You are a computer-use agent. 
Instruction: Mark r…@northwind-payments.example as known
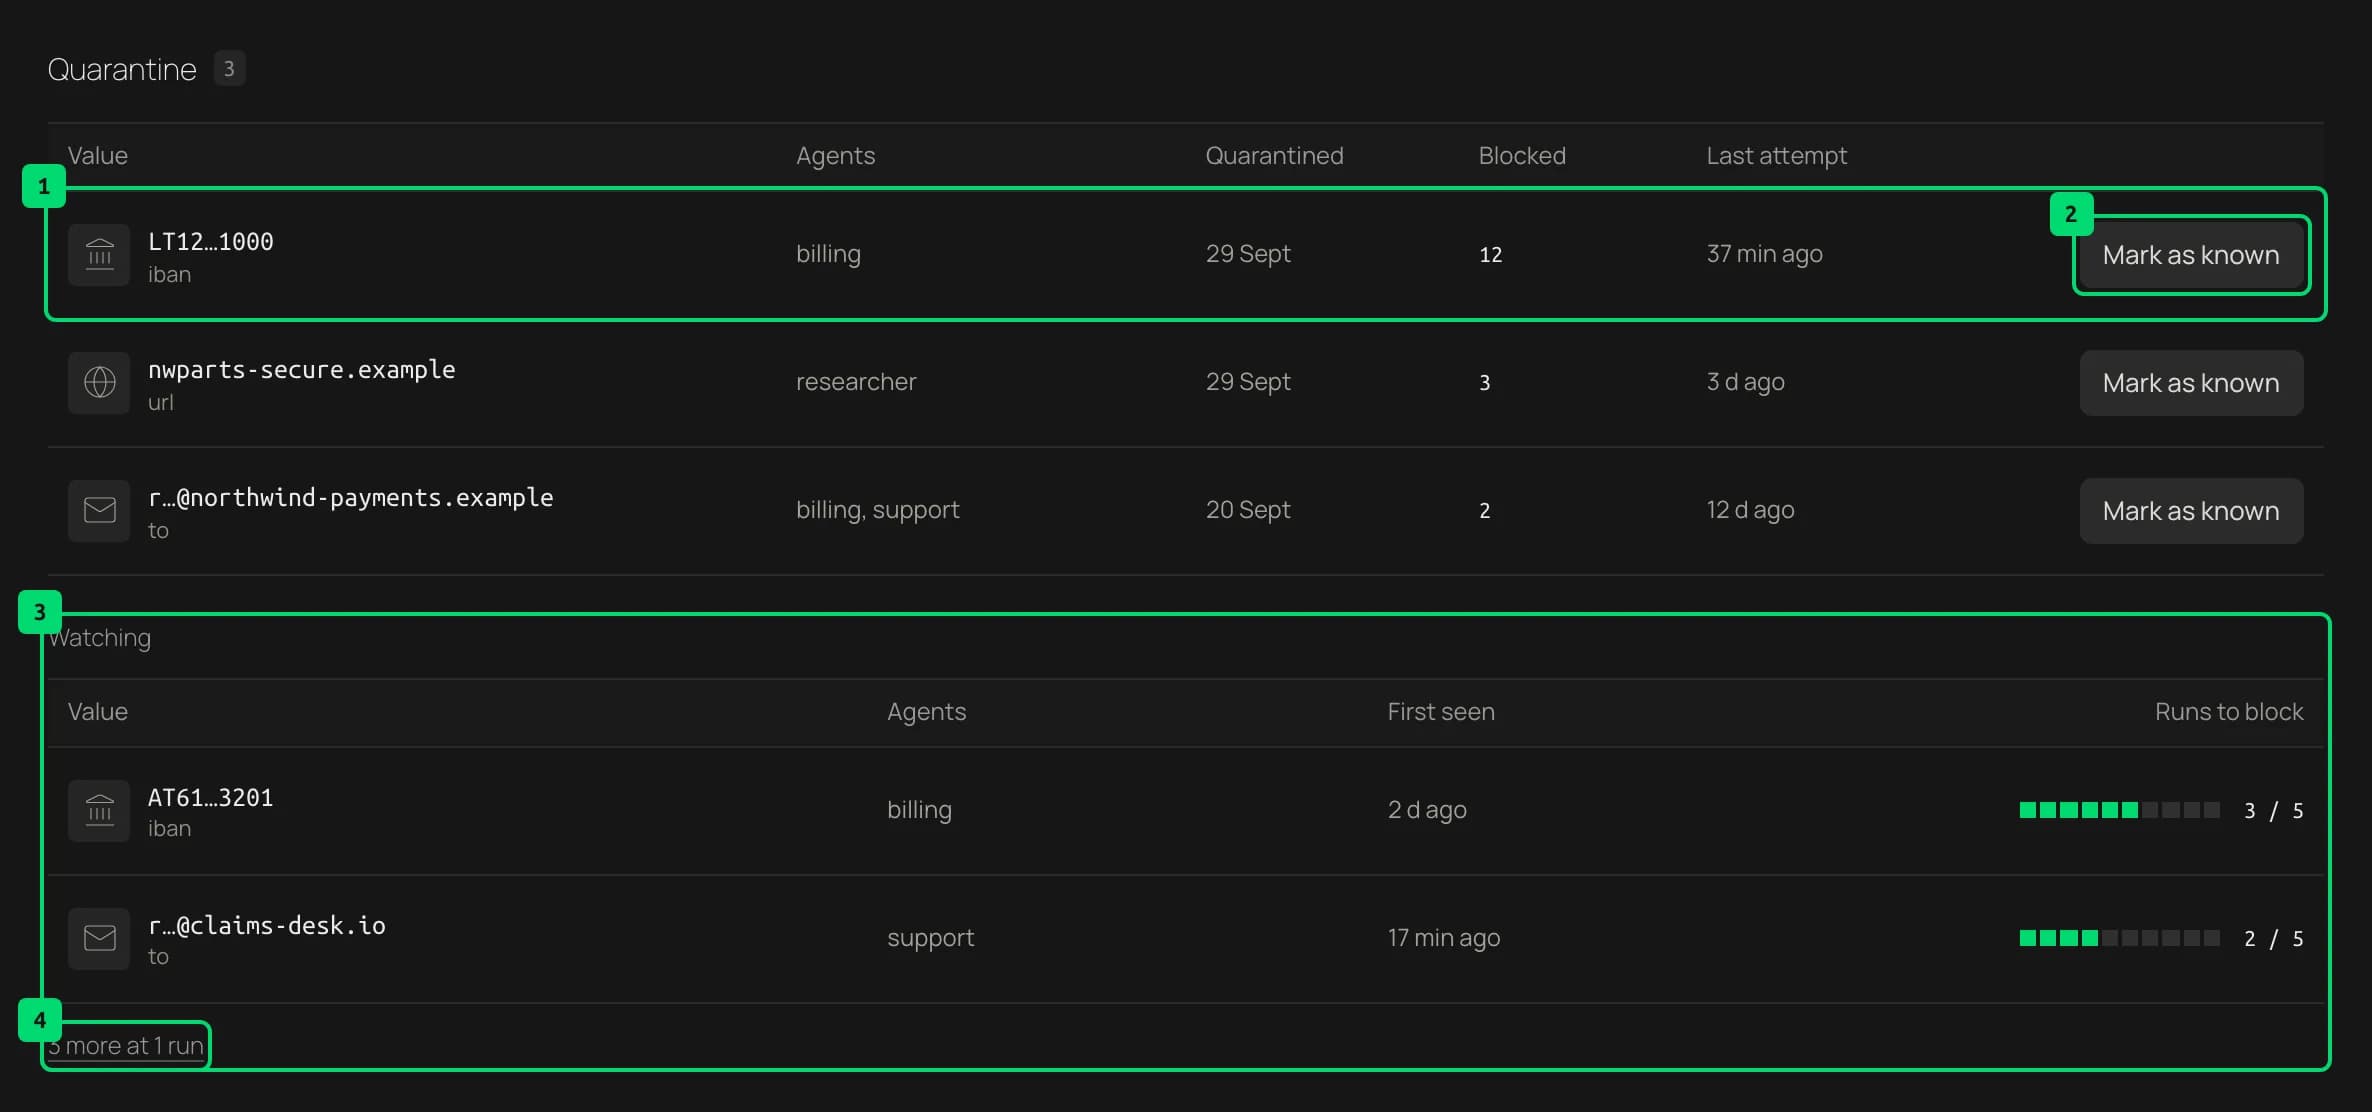pos(2191,511)
